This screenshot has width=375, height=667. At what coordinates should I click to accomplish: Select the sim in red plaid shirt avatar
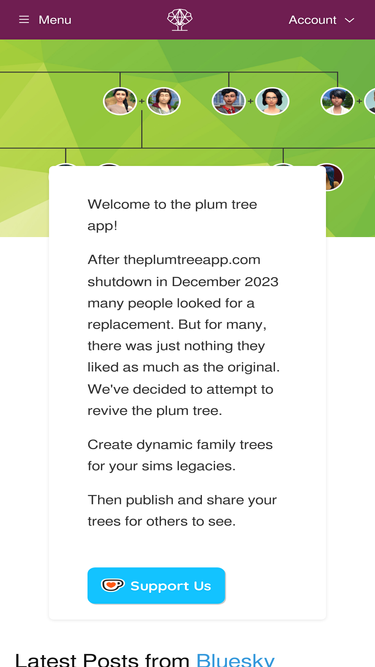229,101
